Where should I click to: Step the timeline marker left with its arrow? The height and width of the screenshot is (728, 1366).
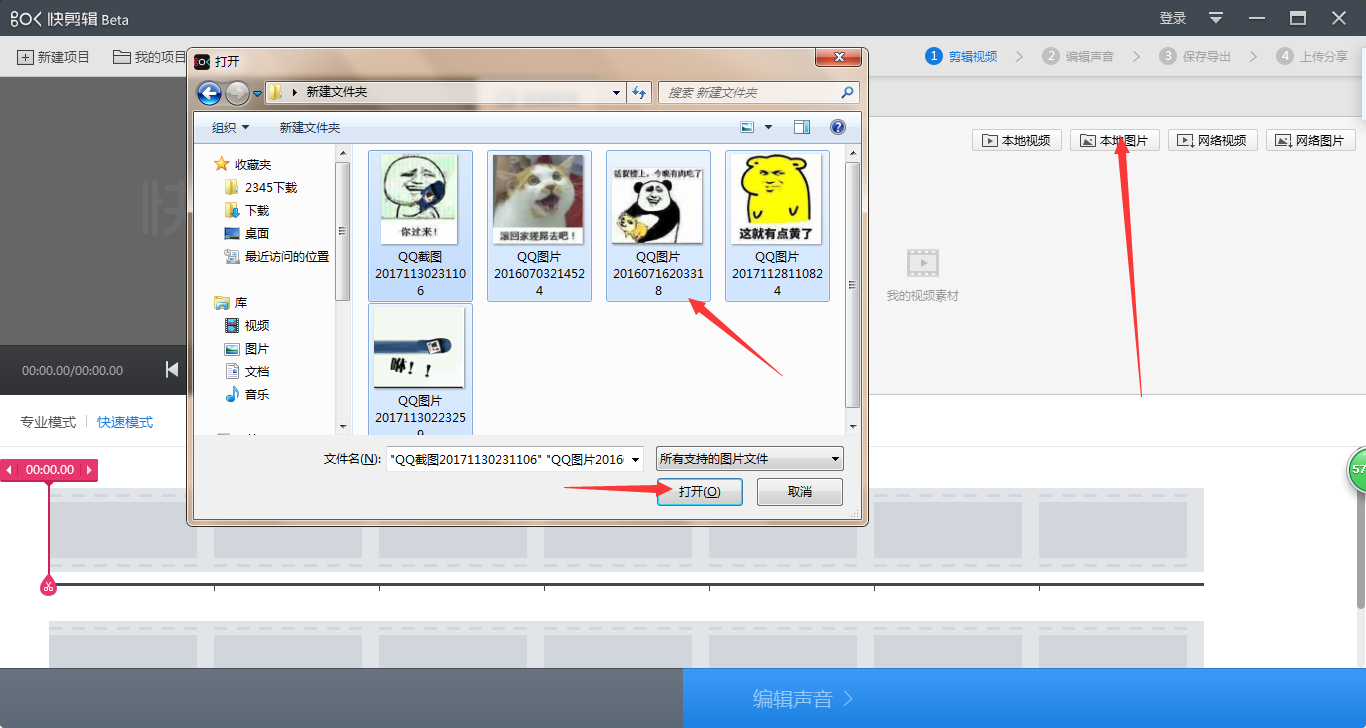[9, 470]
